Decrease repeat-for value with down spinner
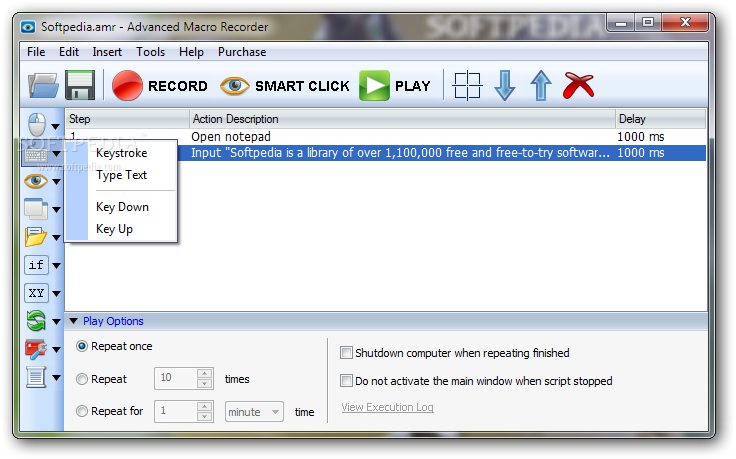Screen dimensions: 736x459 click(204, 416)
